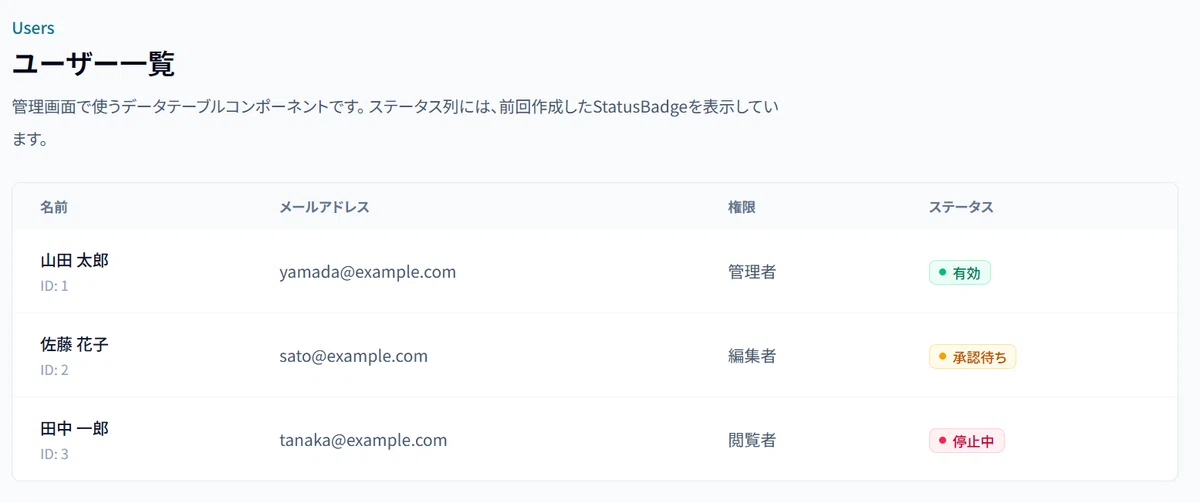The height and width of the screenshot is (503, 1200).
Task: Click the ステータス column header
Action: point(961,207)
